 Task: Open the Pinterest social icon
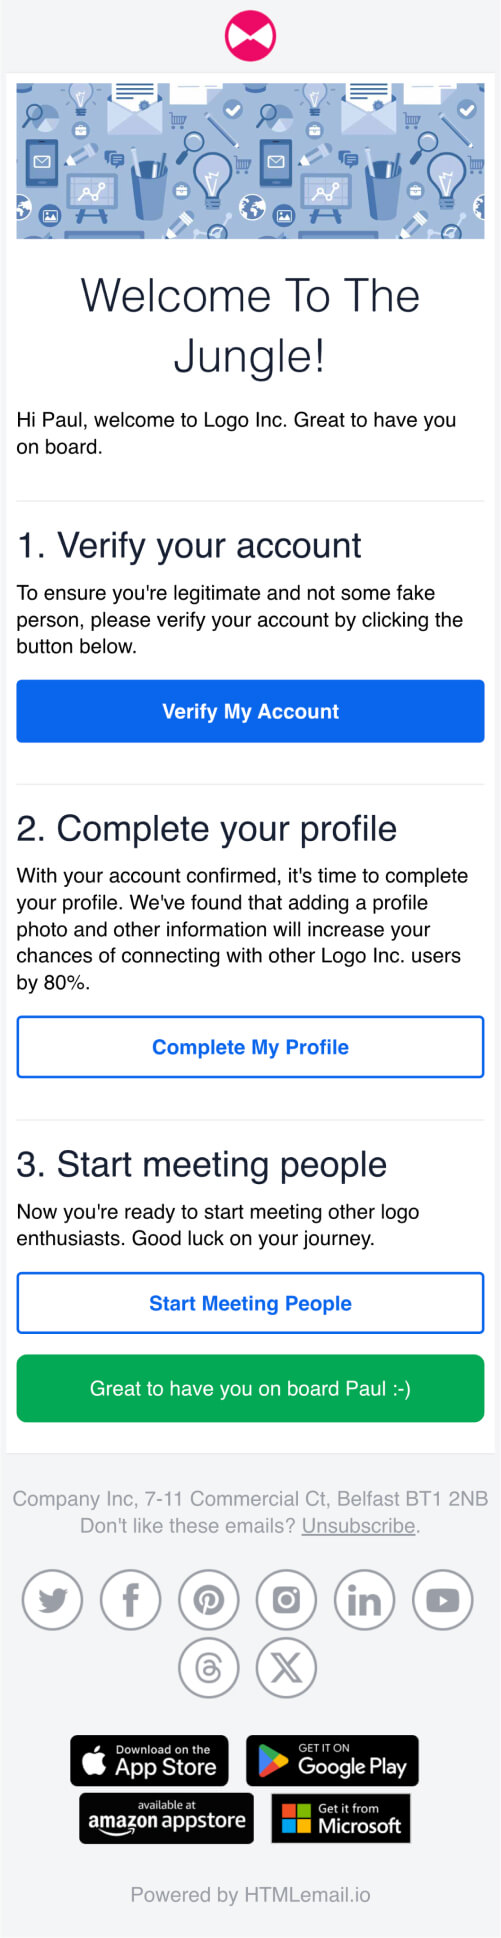point(208,1600)
